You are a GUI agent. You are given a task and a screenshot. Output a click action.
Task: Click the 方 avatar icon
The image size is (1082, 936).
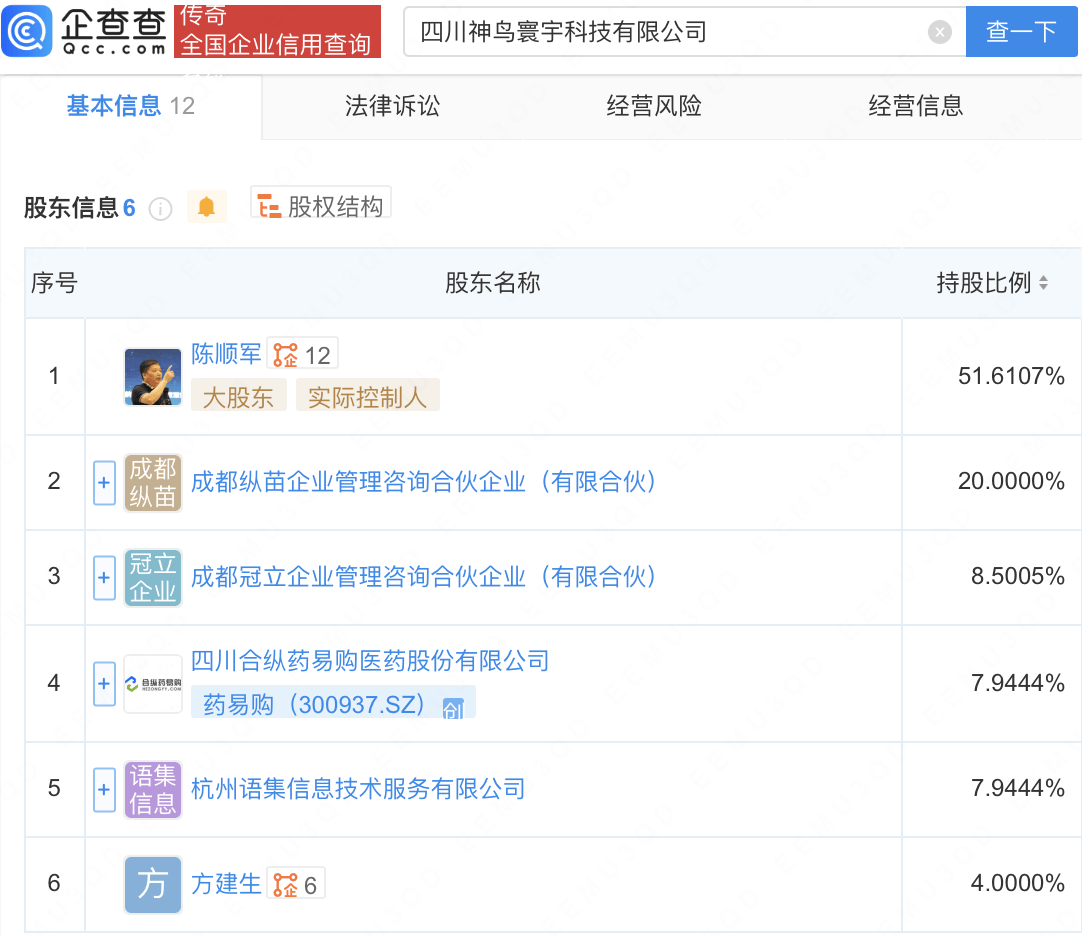[x=153, y=885]
